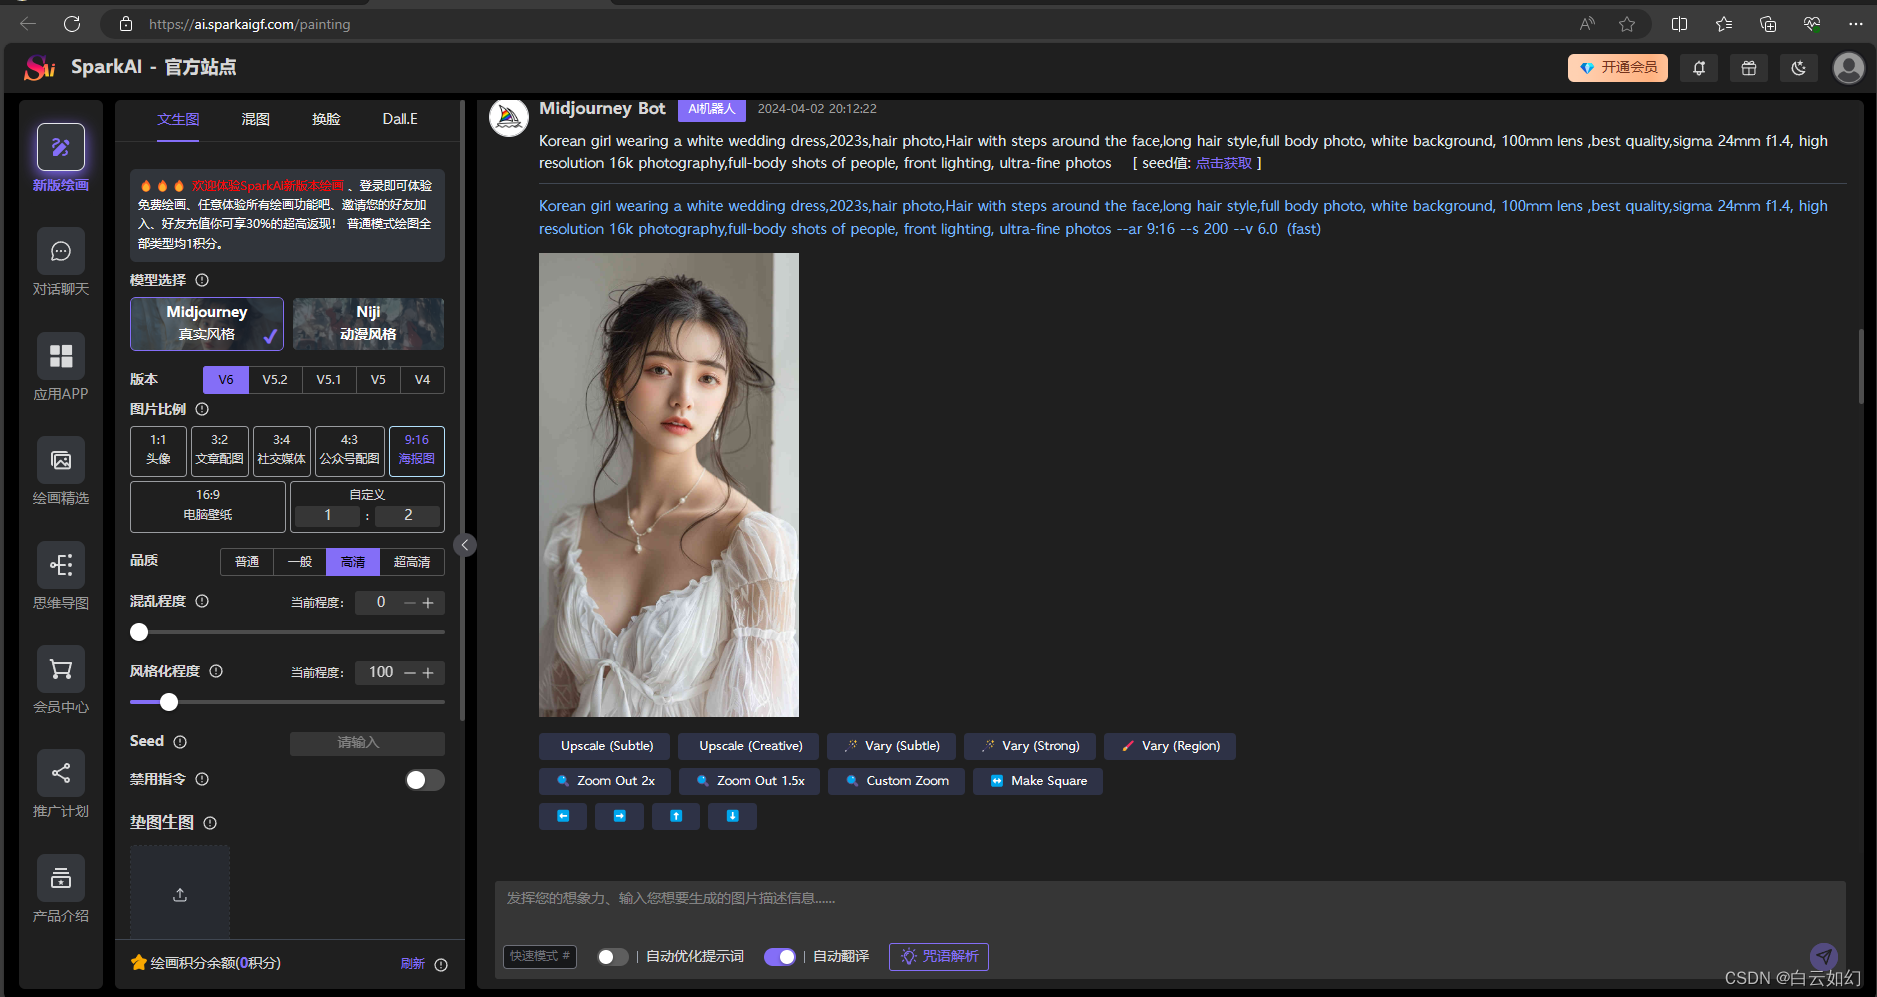Click the Upscale (Creative) button
Screen dimensions: 1877x997
[750, 746]
